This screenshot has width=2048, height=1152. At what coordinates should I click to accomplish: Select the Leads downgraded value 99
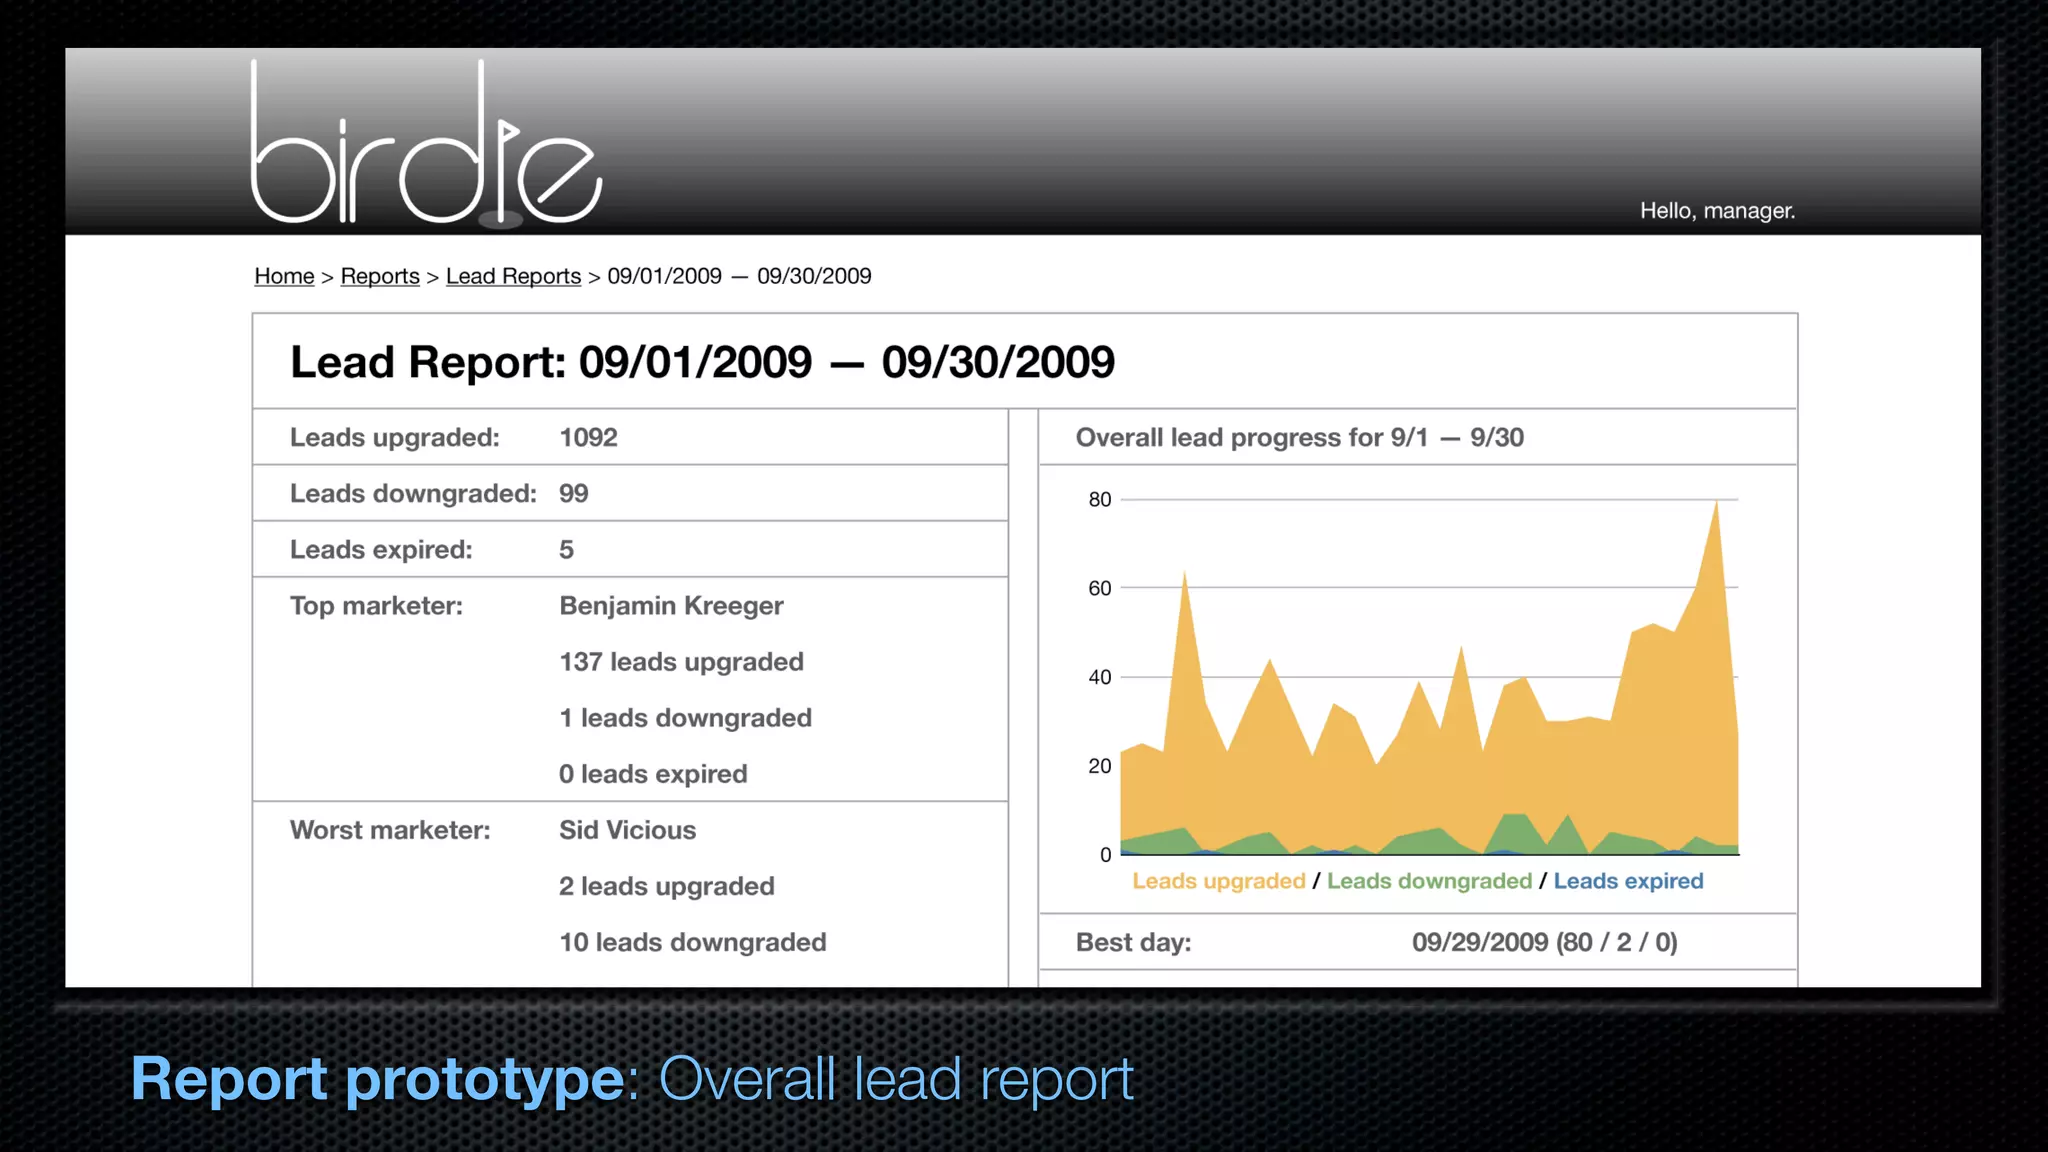click(573, 493)
